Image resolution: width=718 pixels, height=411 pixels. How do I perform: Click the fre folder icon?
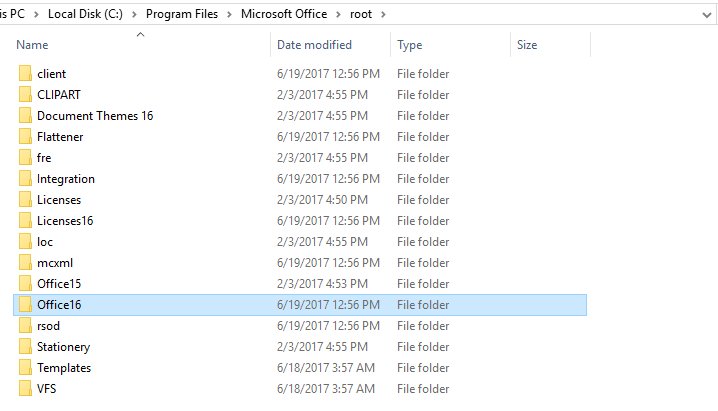pyautogui.click(x=26, y=158)
